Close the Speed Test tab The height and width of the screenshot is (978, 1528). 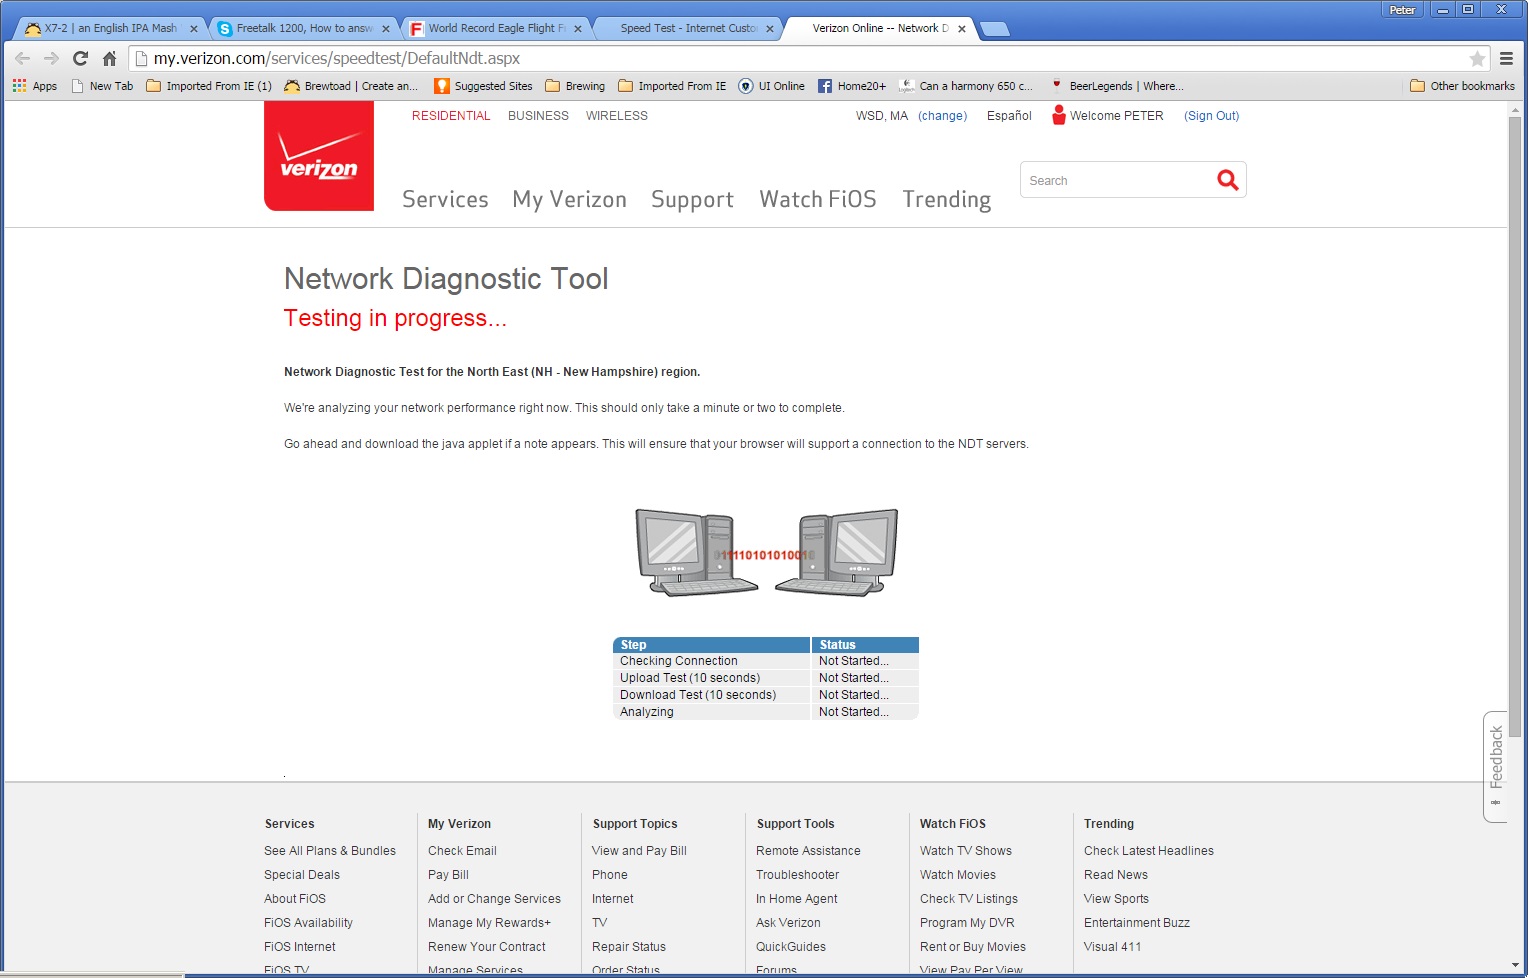point(770,29)
